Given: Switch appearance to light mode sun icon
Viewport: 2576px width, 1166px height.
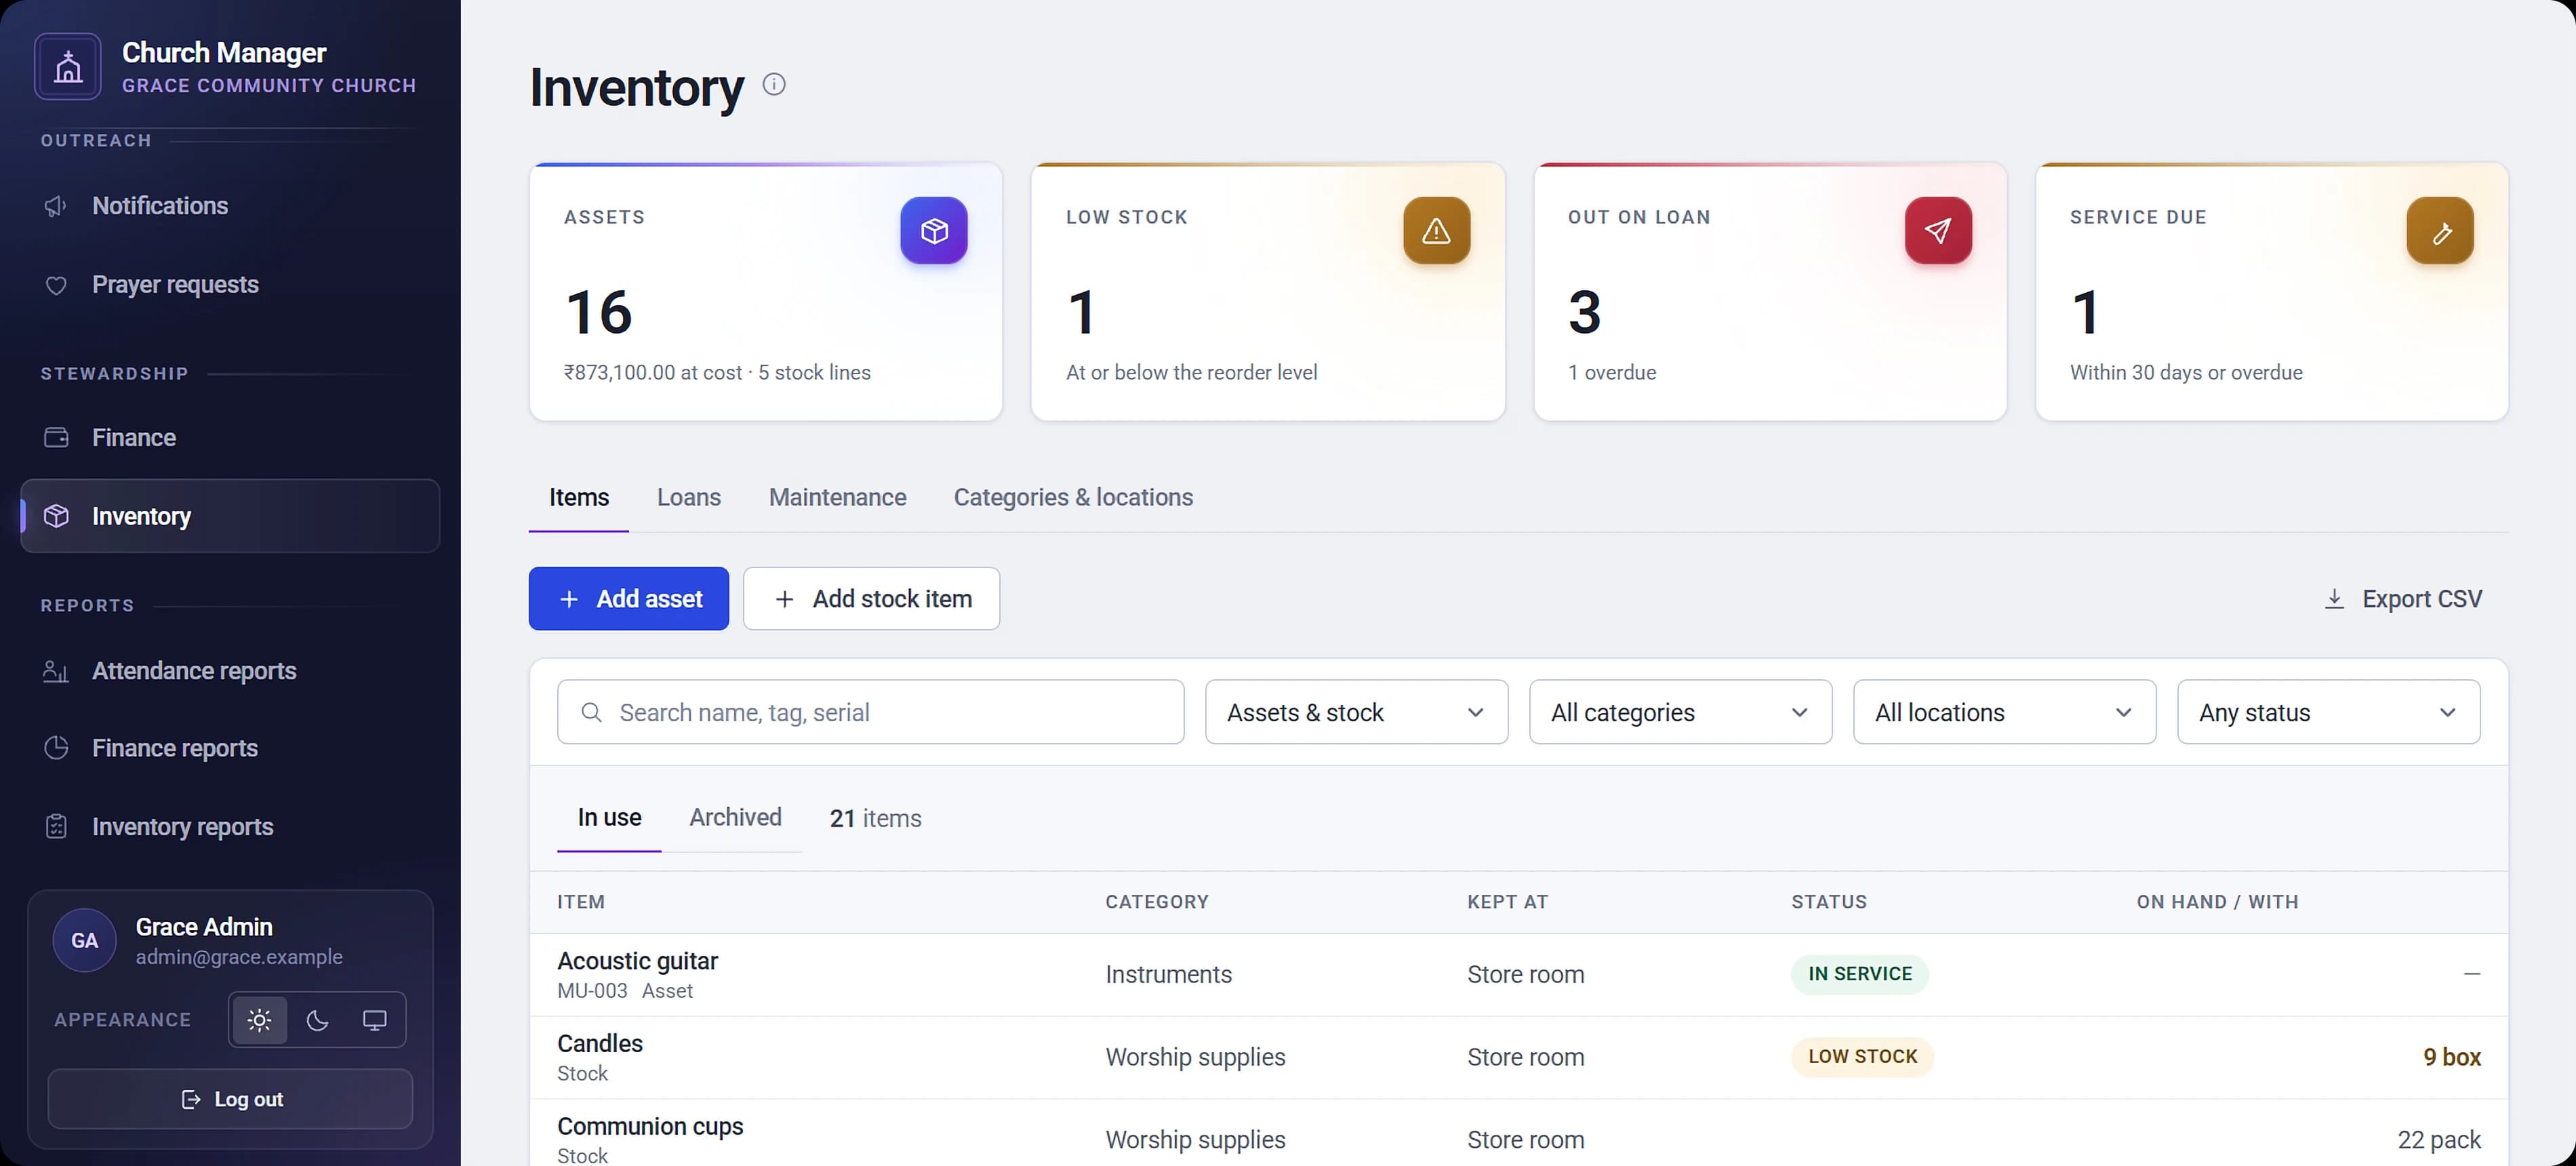Looking at the screenshot, I should pyautogui.click(x=260, y=1020).
